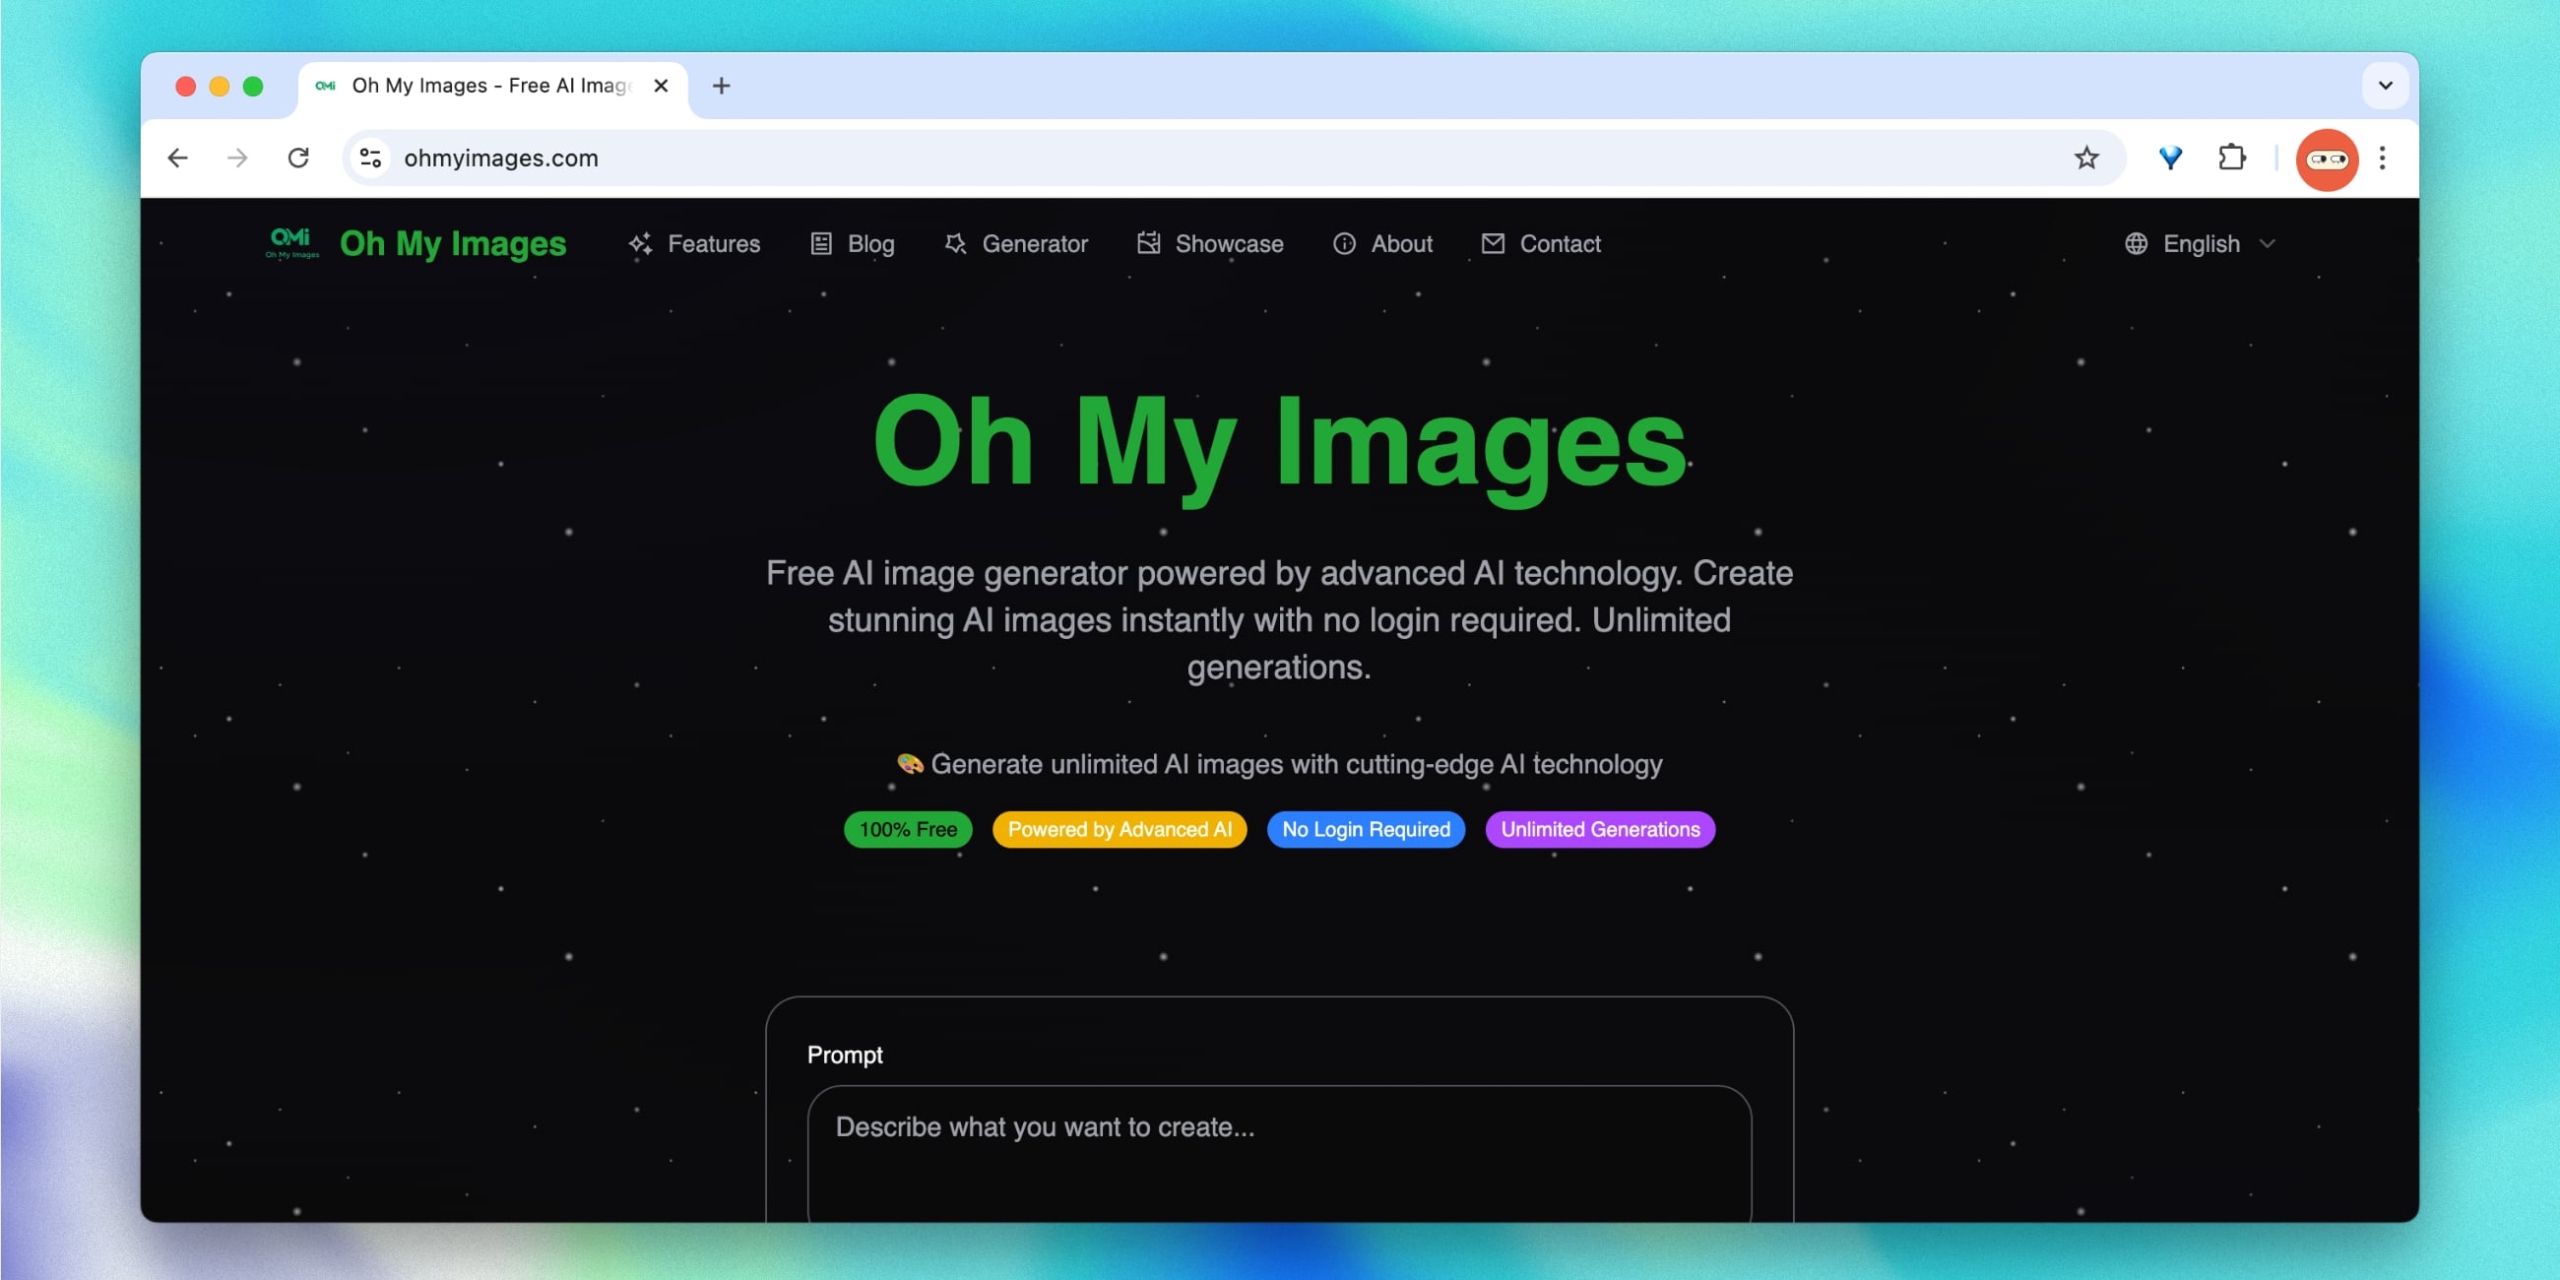Open the Showcase gallery icon
This screenshot has width=2560, height=1280.
click(x=1148, y=243)
